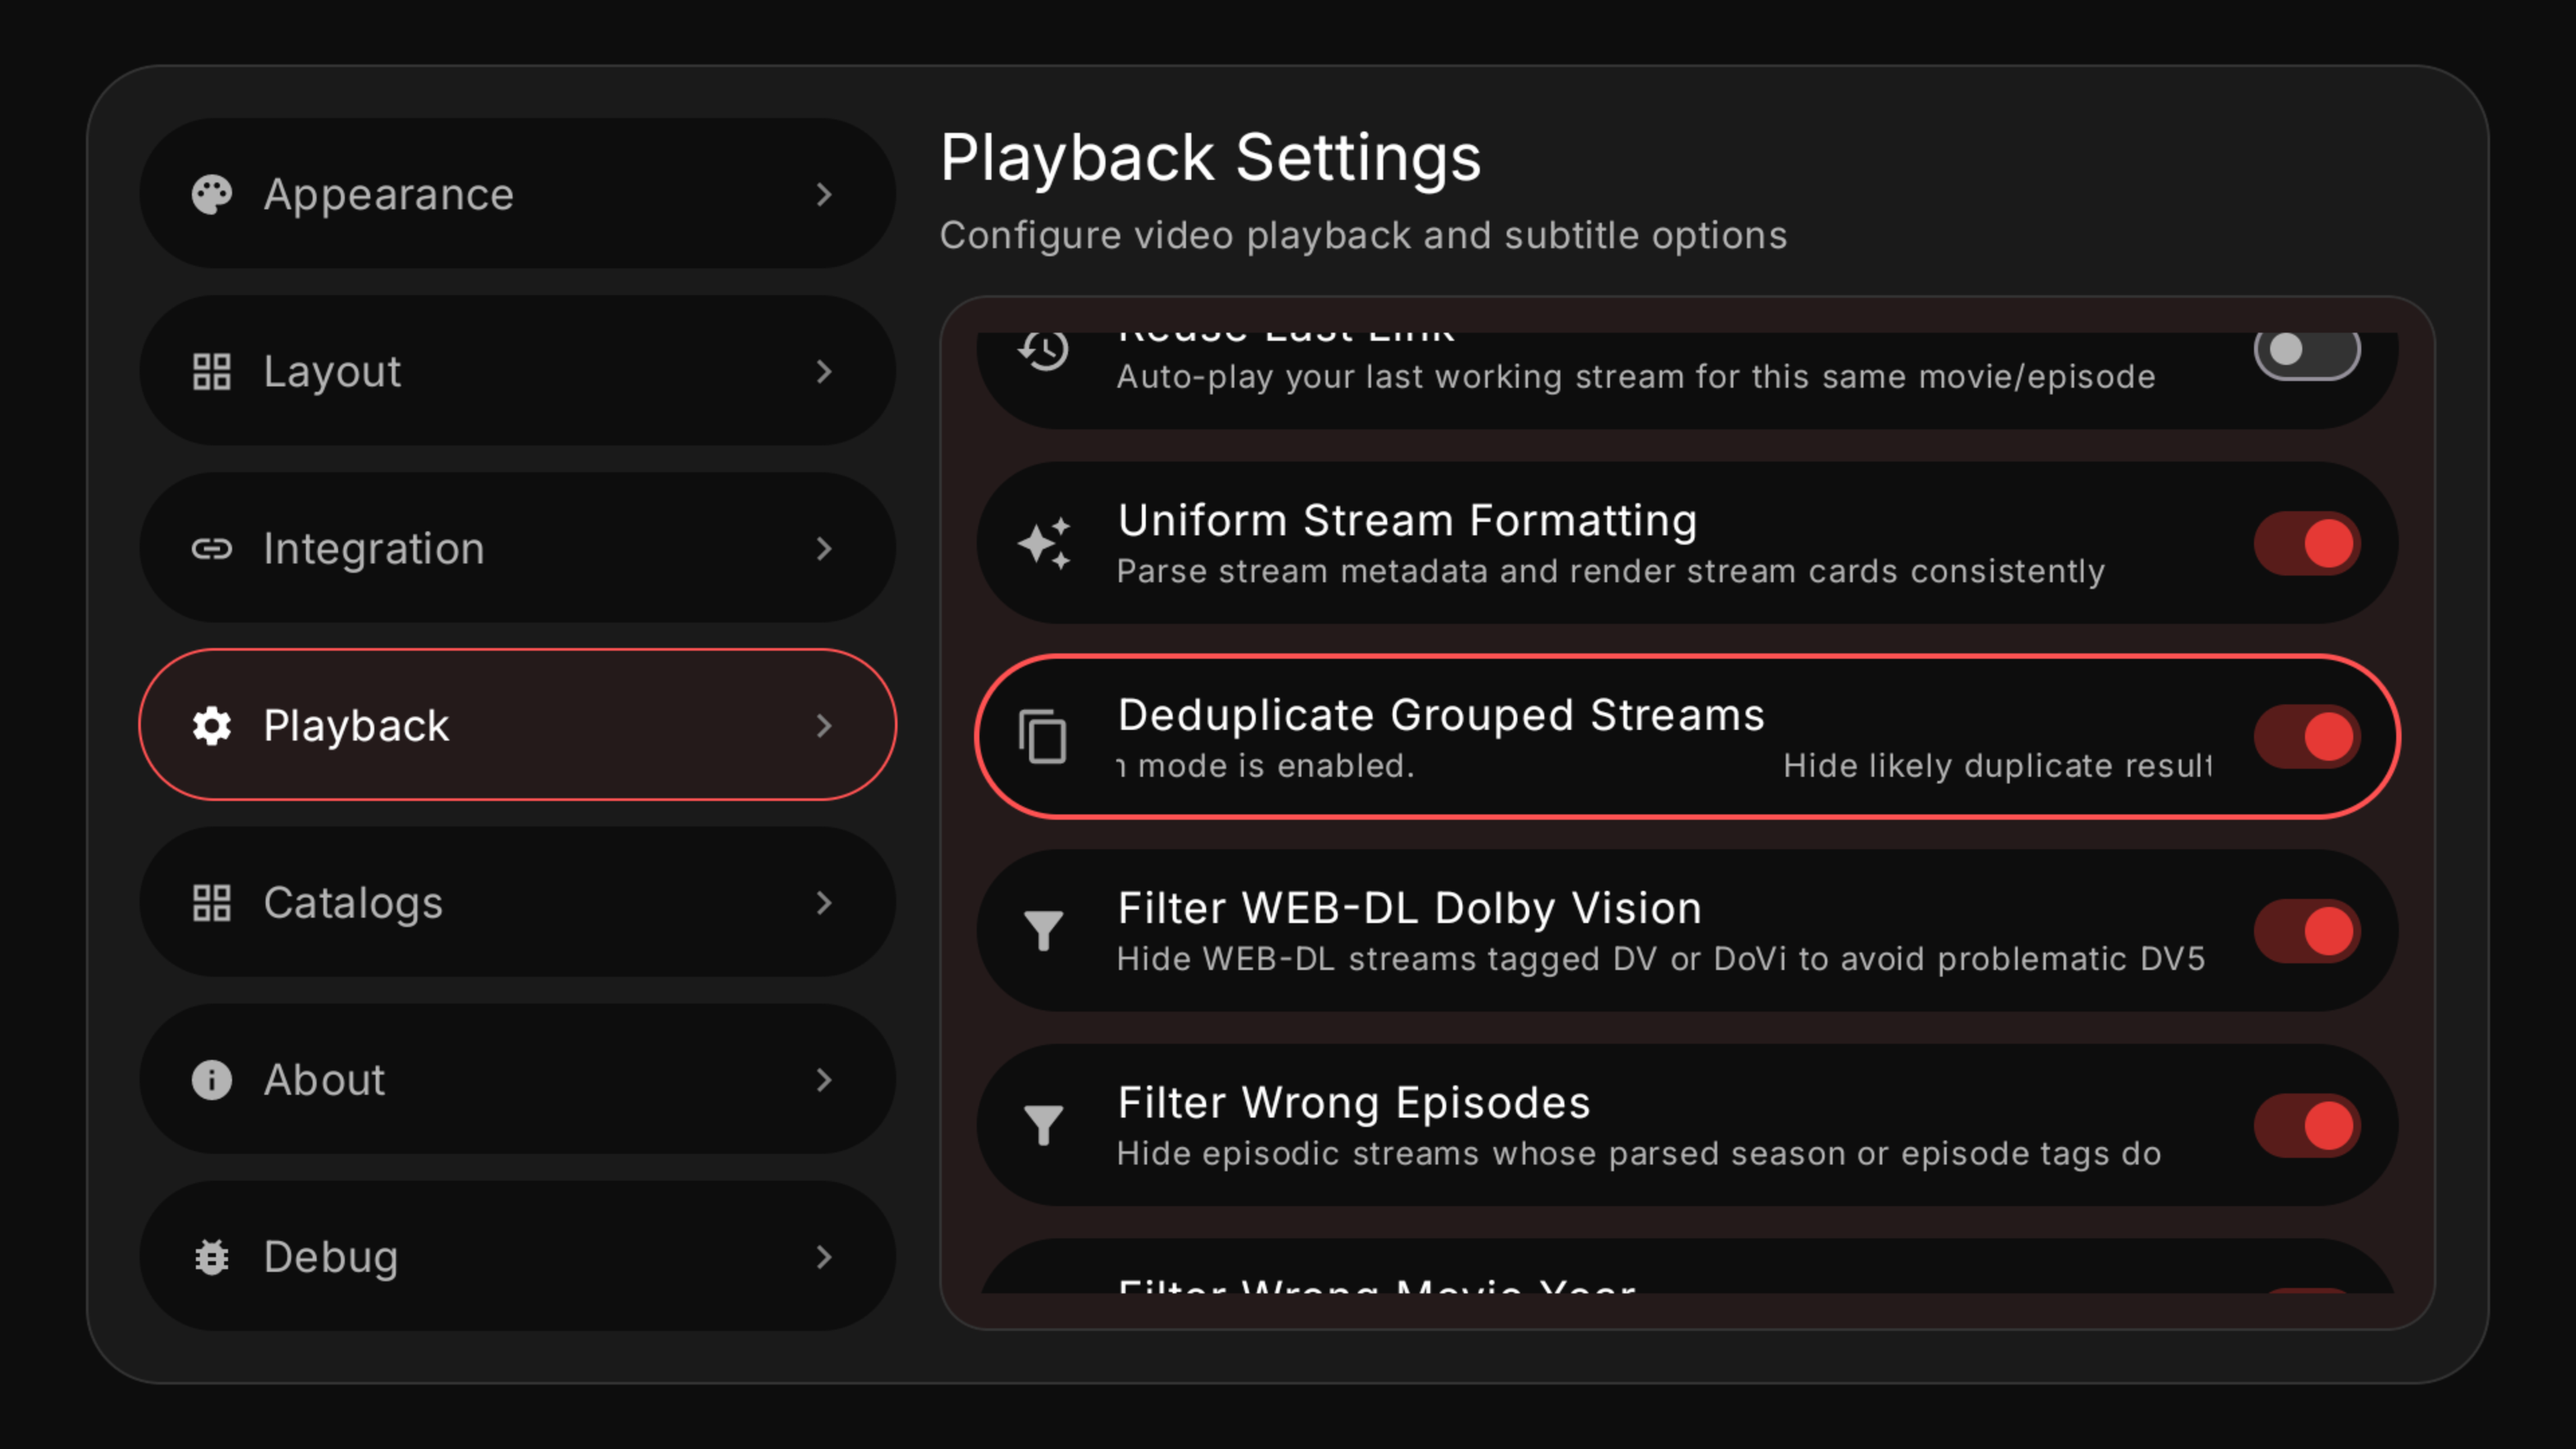Click the Integration link icon
This screenshot has width=2576, height=1449.
[x=212, y=548]
